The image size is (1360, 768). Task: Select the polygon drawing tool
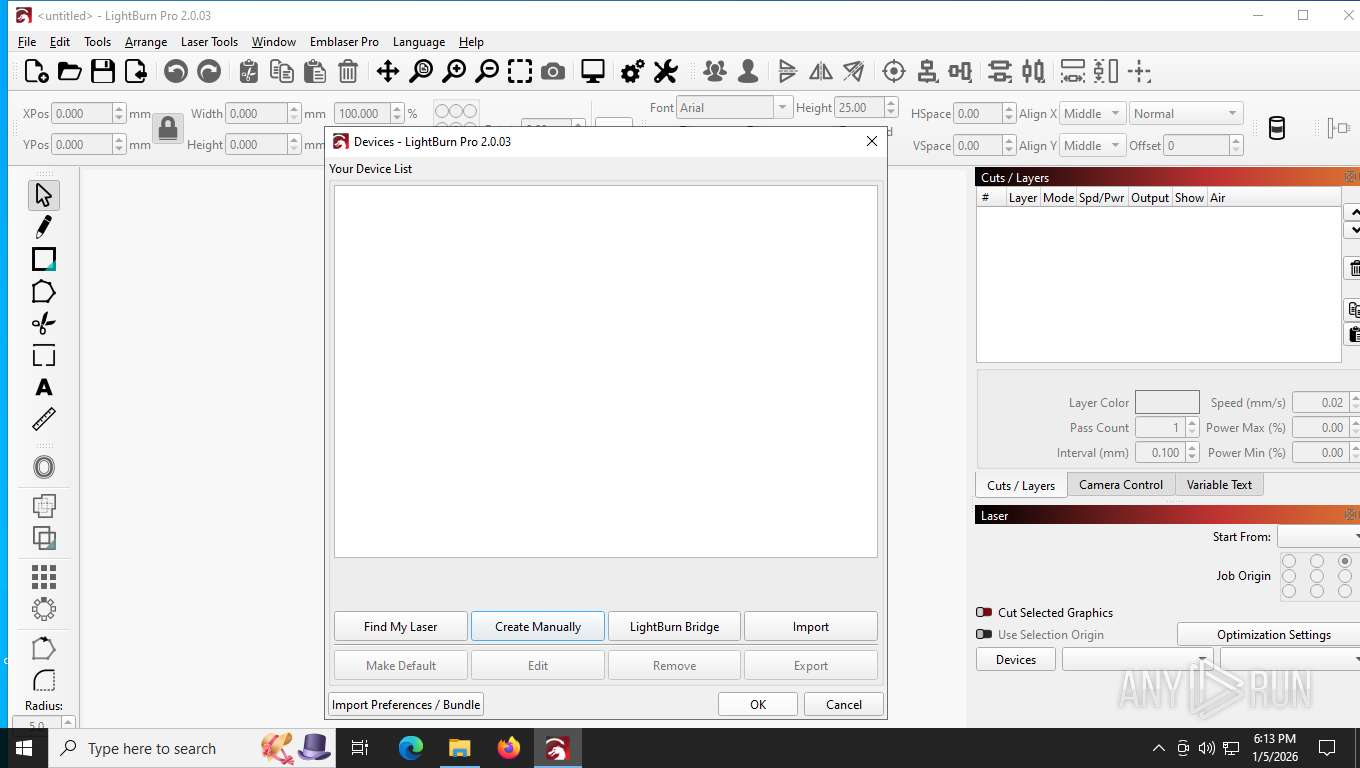coord(44,291)
